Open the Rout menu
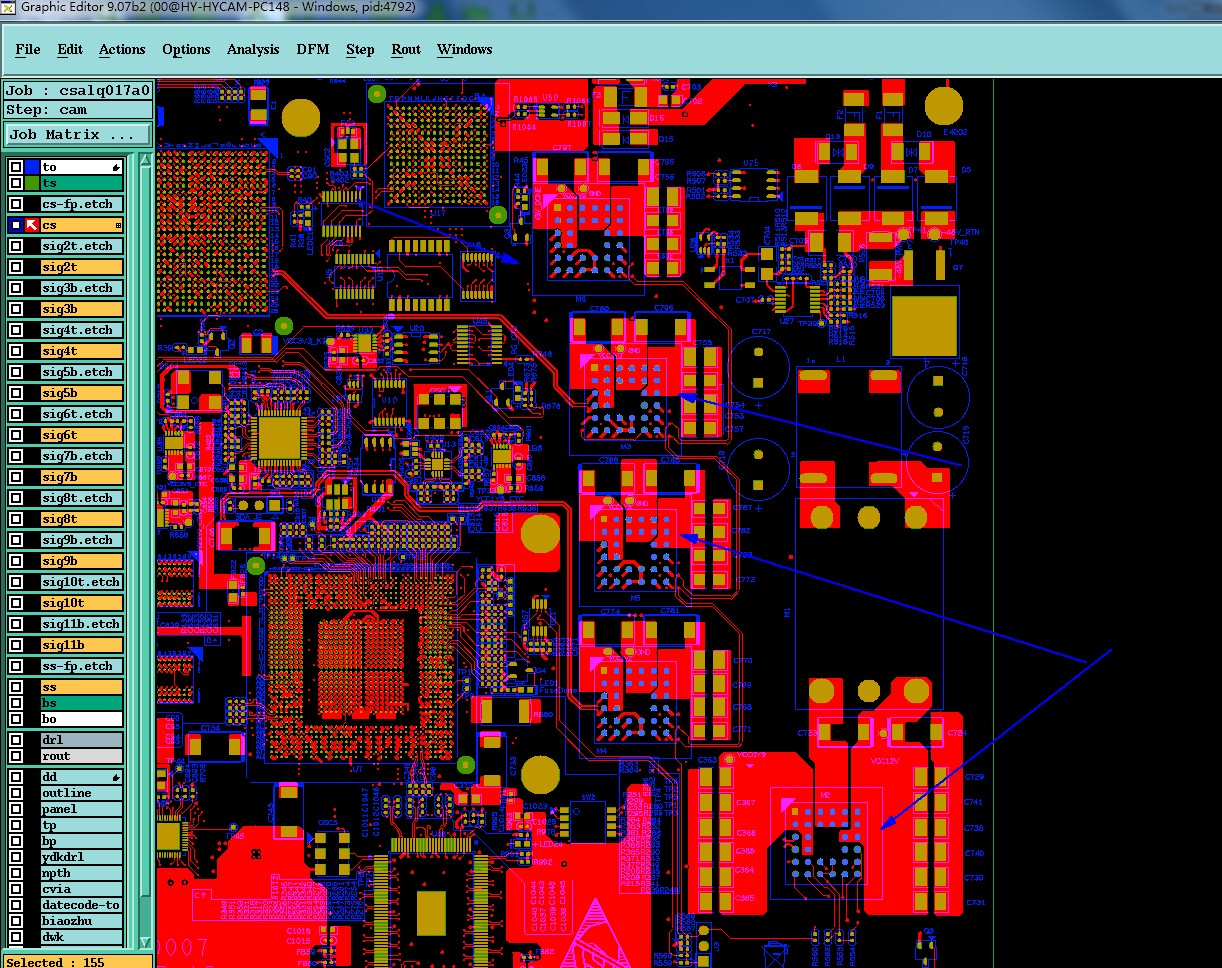 pyautogui.click(x=406, y=49)
